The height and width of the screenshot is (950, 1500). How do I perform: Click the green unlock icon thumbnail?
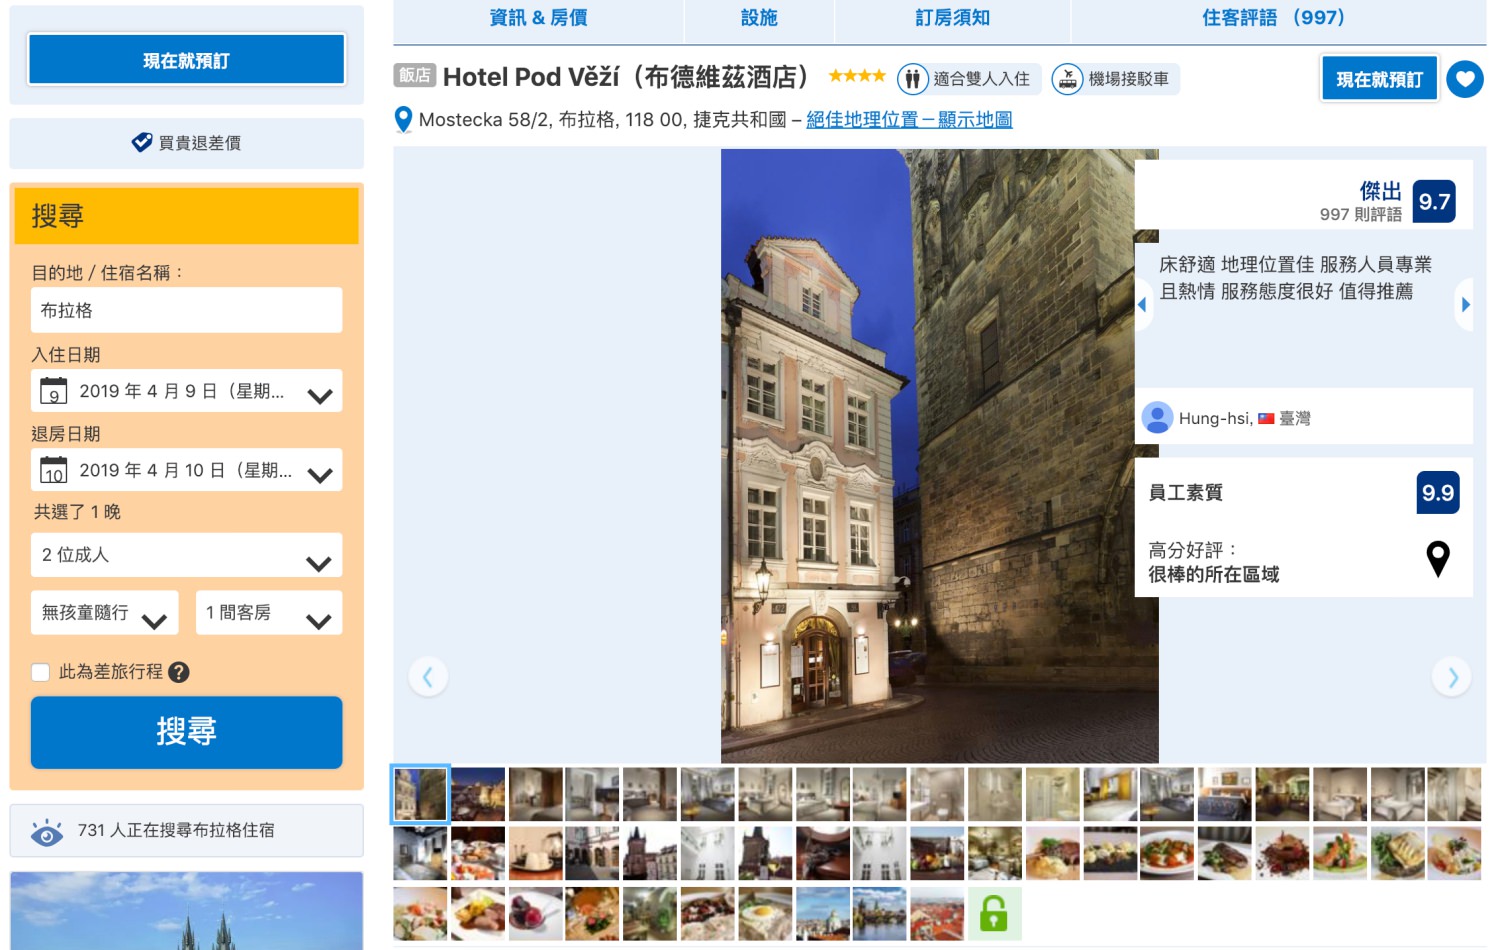[994, 913]
